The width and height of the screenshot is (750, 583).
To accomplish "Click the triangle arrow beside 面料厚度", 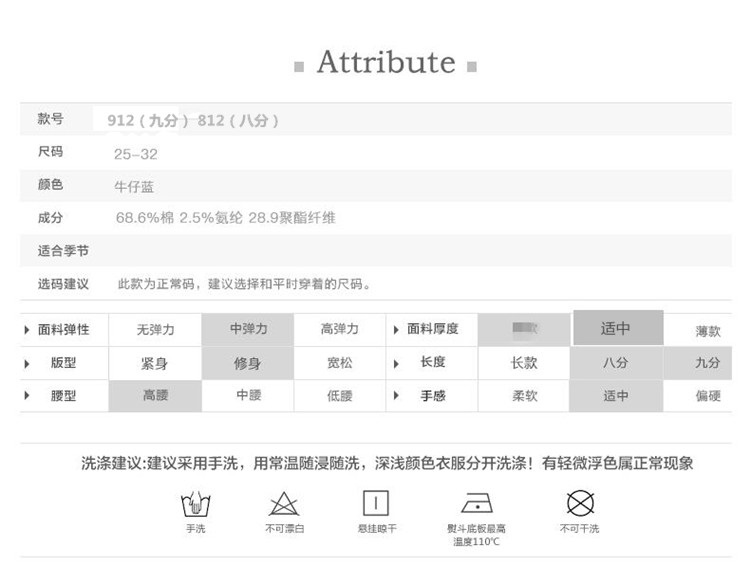I will 396,330.
